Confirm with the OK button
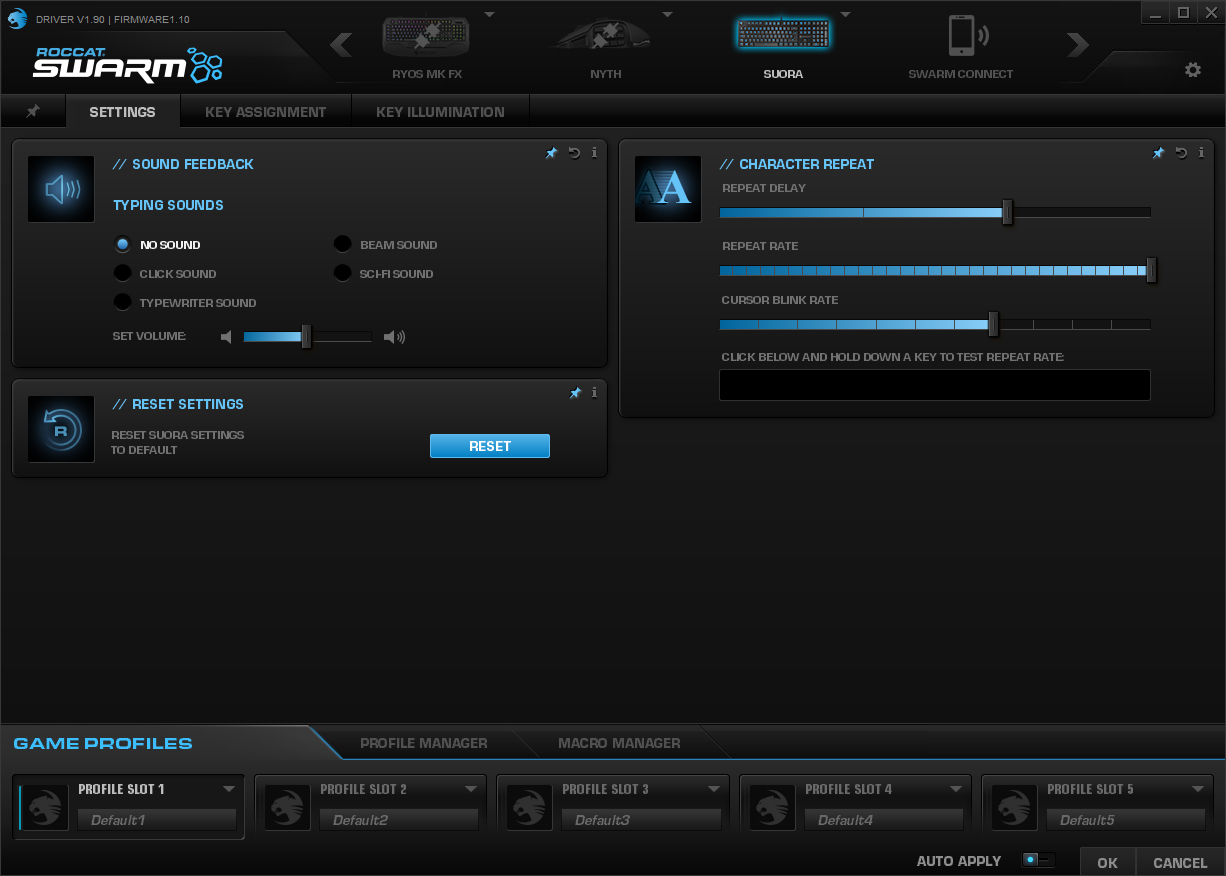The width and height of the screenshot is (1226, 876). (x=1107, y=862)
